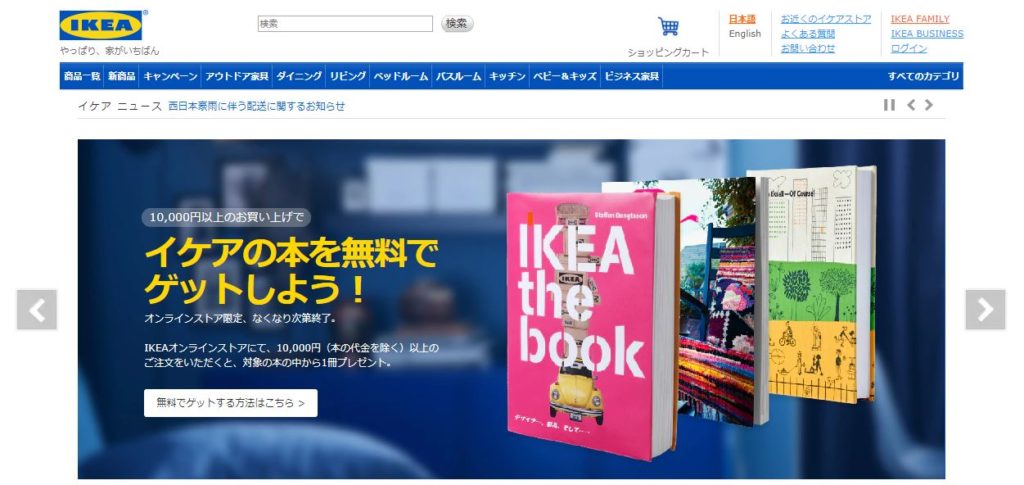Advance to next carousel slide
1024x485 pixels.
[985, 309]
